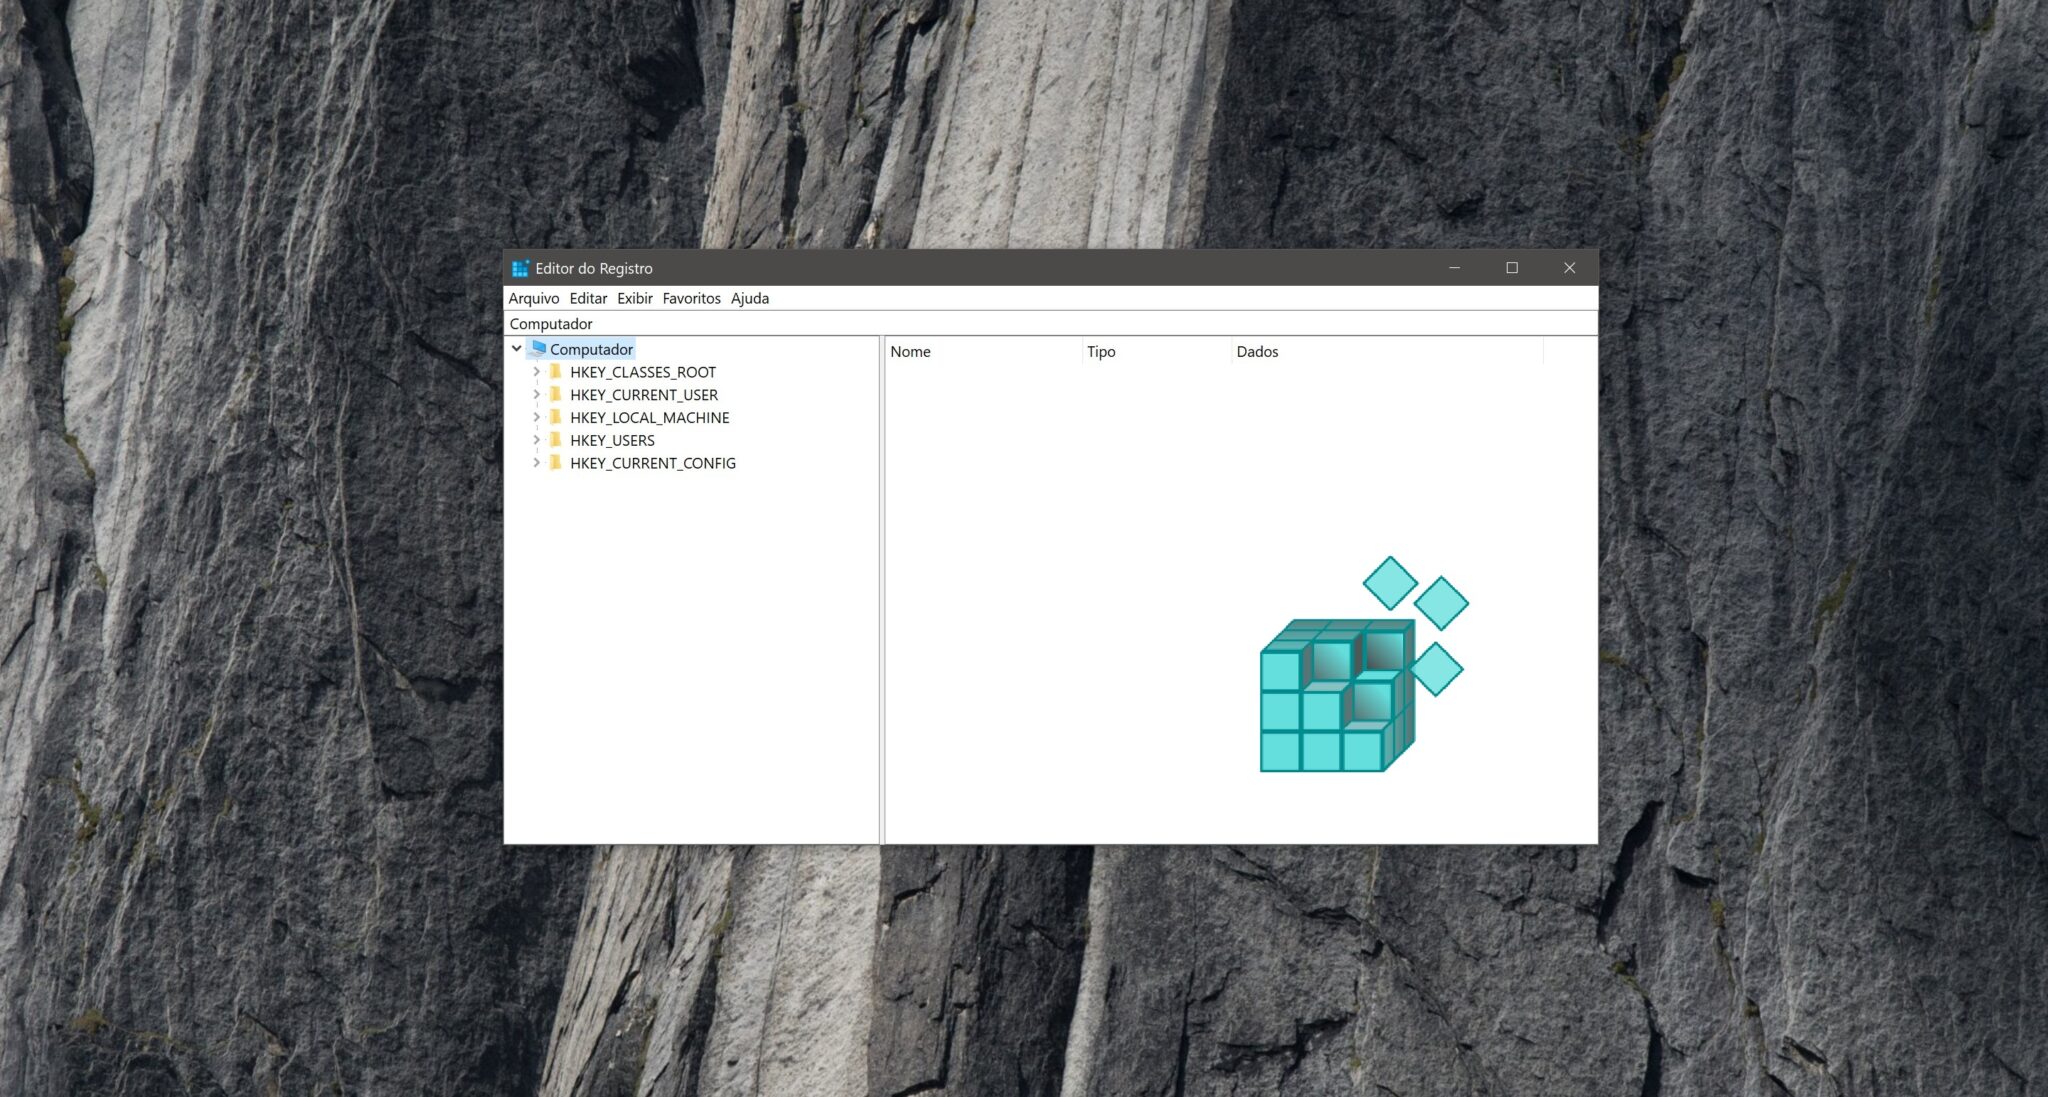Open the Arquivo menu
Screen dimensions: 2048x1097
click(533, 298)
